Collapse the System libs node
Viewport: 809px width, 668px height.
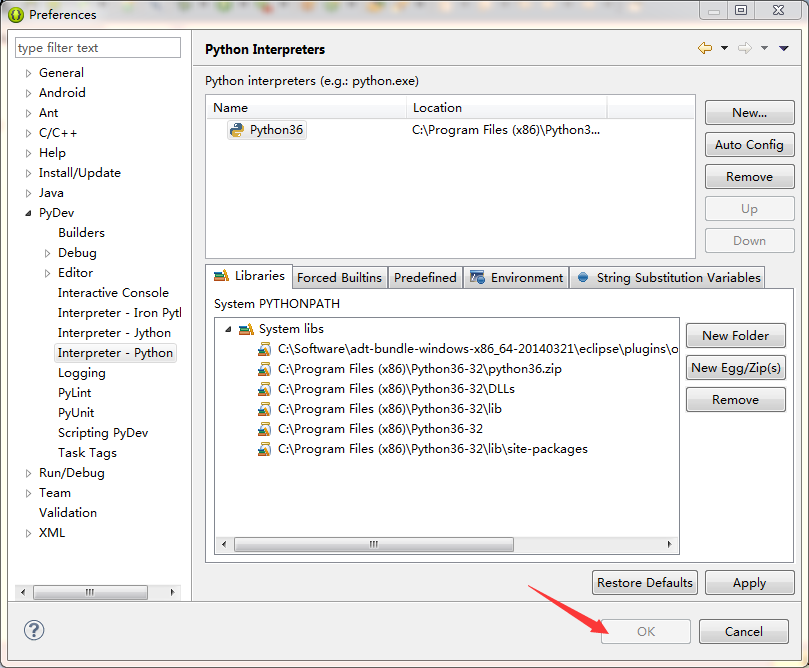(228, 329)
